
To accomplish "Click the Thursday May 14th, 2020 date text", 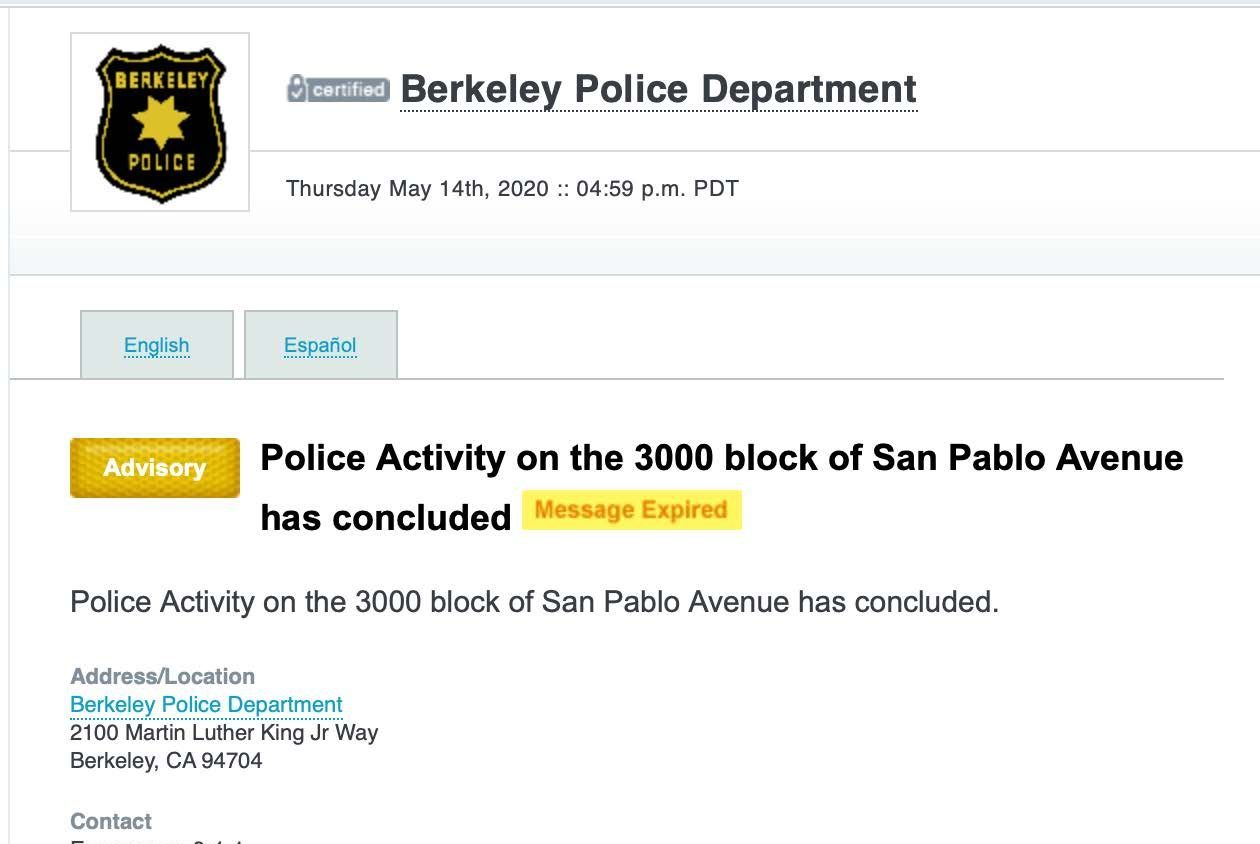I will [417, 188].
